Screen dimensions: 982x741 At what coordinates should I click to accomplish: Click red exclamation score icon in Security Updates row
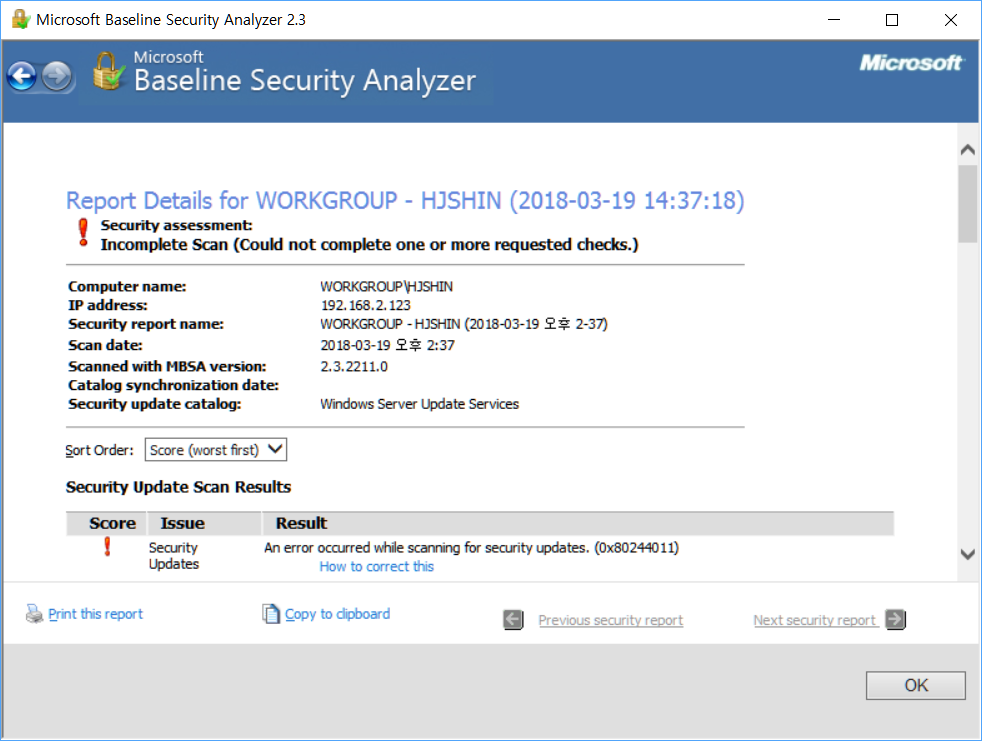[x=107, y=547]
